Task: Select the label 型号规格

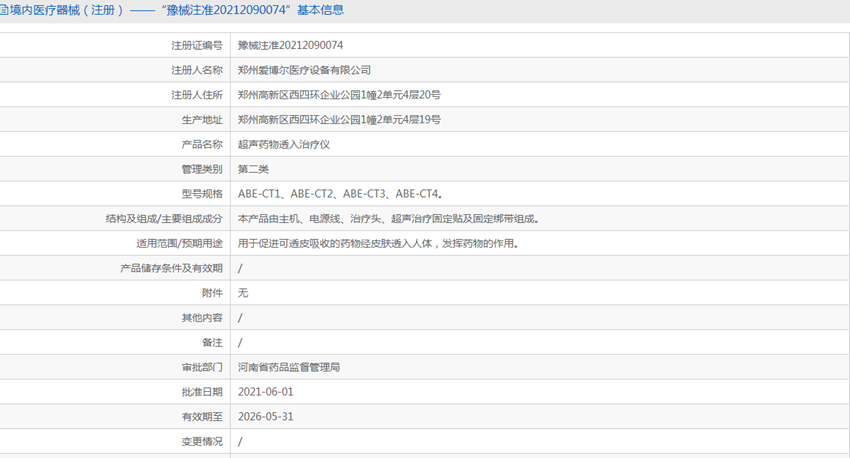Action: pyautogui.click(x=202, y=194)
